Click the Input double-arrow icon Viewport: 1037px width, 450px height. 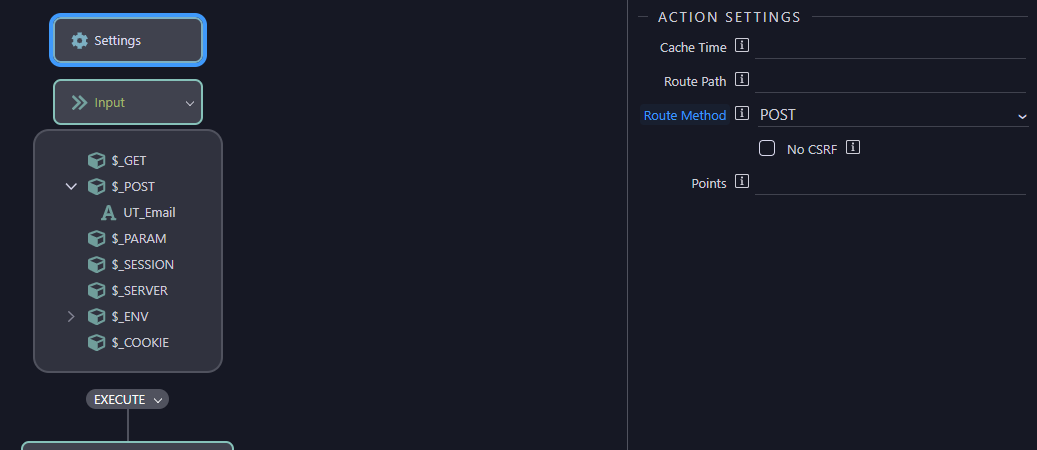tap(79, 103)
